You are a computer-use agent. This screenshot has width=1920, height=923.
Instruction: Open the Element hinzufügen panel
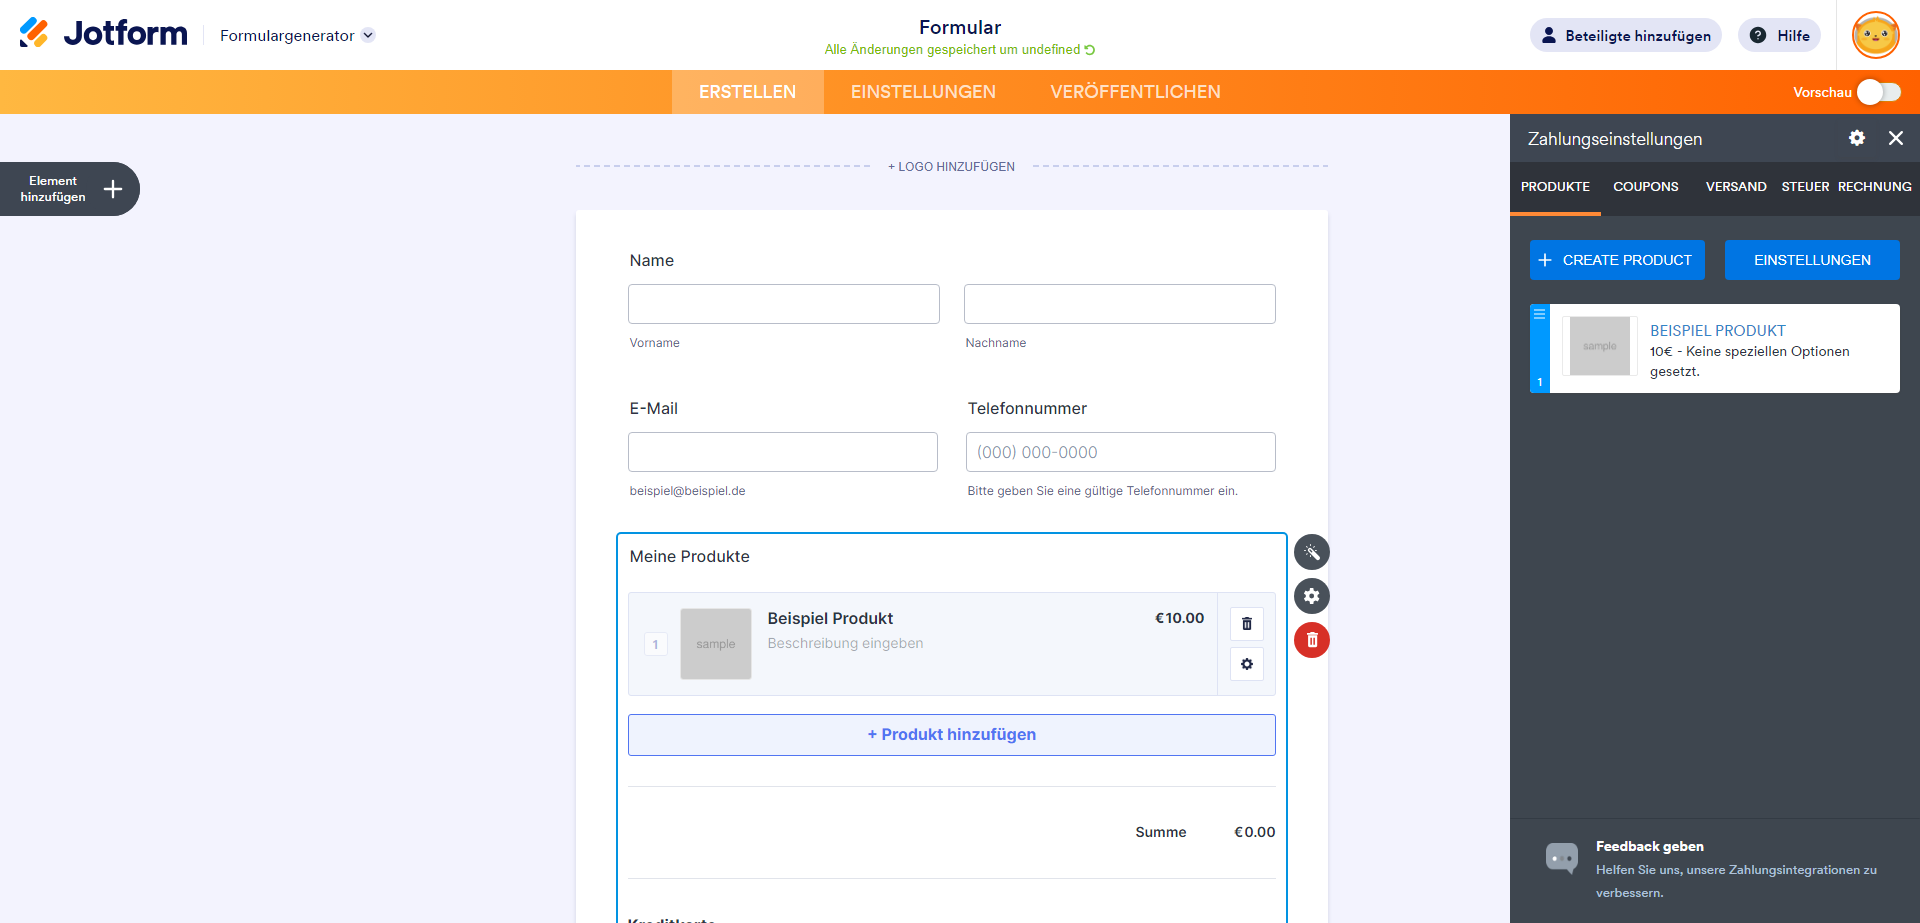69,189
